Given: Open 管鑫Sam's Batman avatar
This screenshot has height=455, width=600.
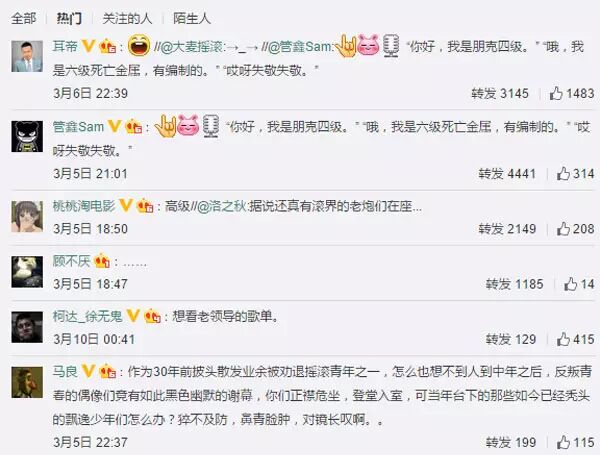Looking at the screenshot, I should [27, 136].
